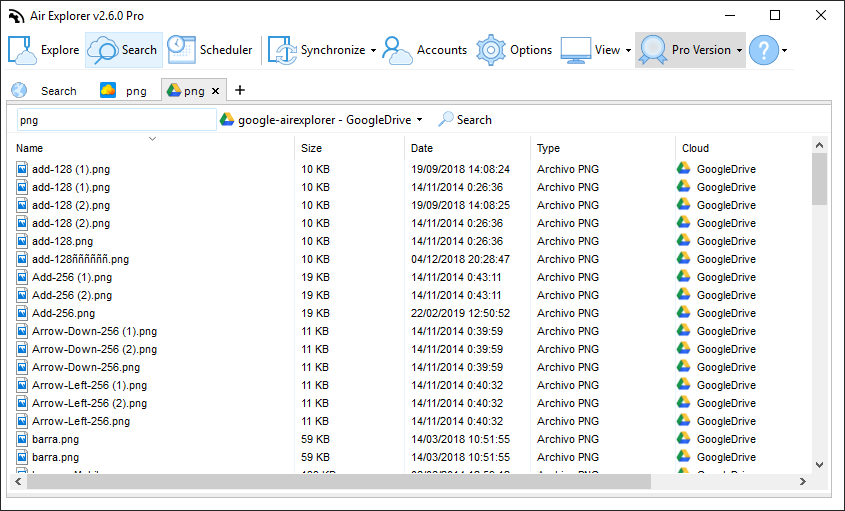The image size is (845, 511).
Task: Click date 22/02/2019 12:50:52
Action: (x=460, y=313)
